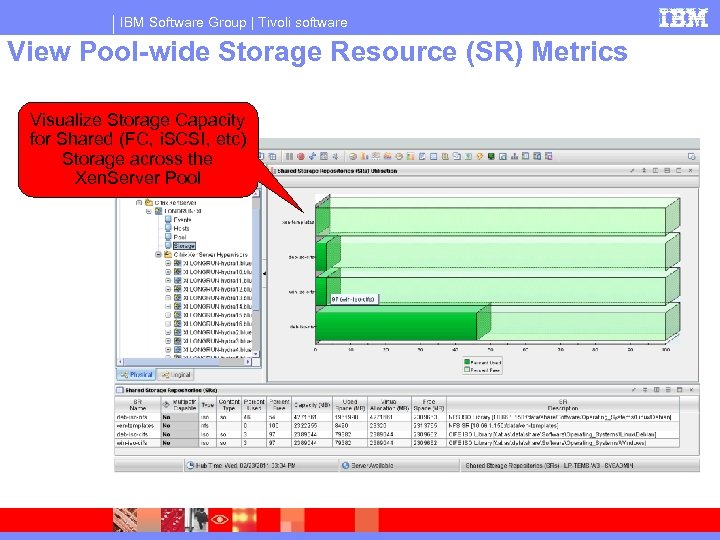Select LONGRUN-hydra13 in the navigator tree
720x540 pixels.
pos(217,298)
